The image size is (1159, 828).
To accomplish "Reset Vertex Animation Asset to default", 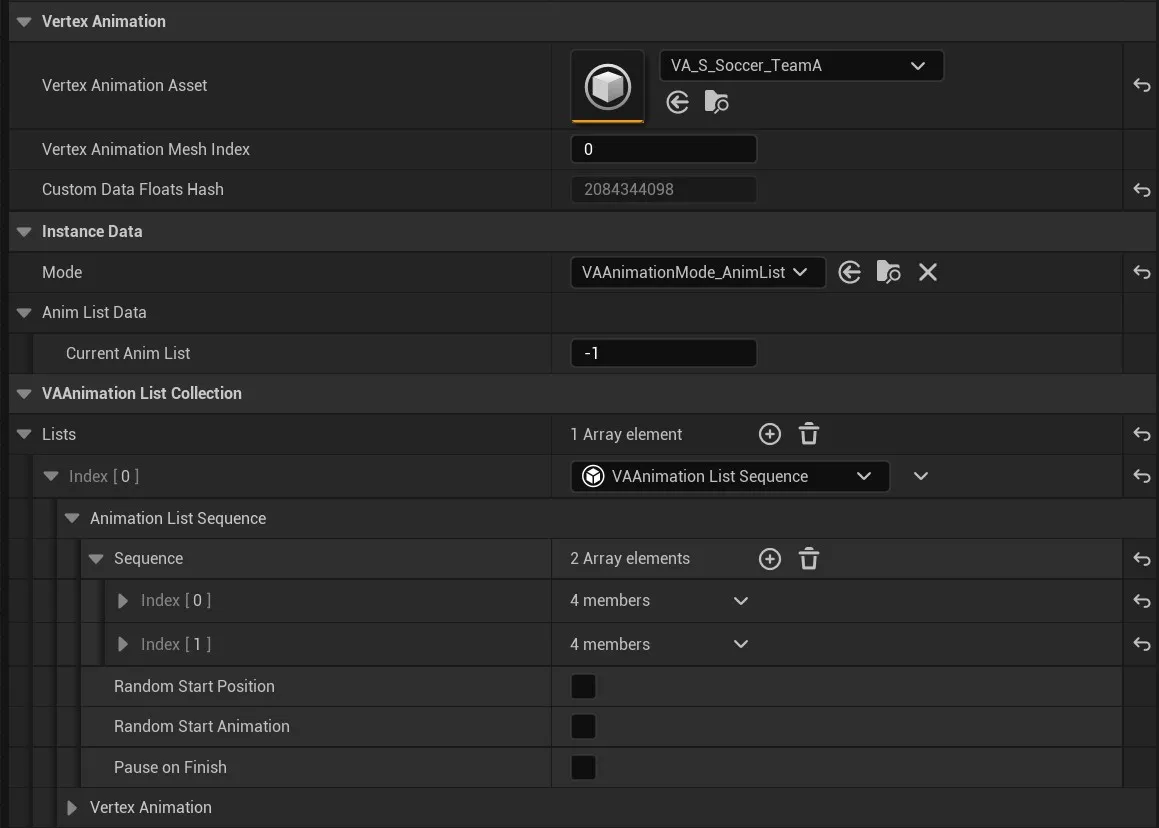I will 1141,85.
